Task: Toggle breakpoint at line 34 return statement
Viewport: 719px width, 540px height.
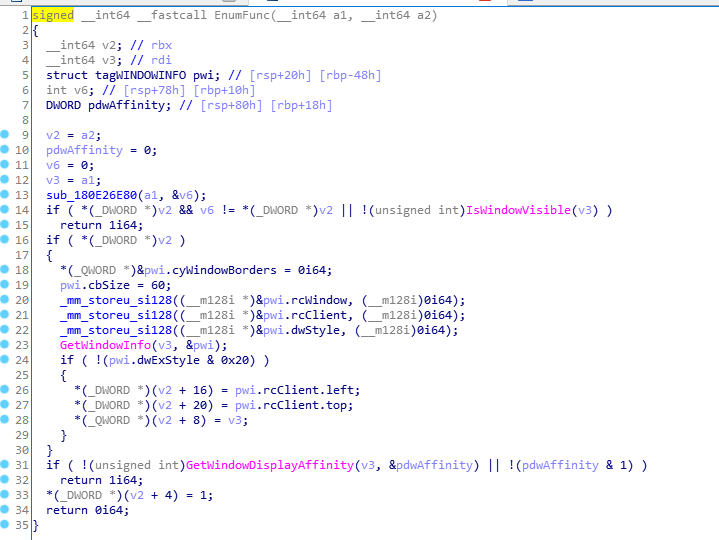Action: pyautogui.click(x=6, y=509)
